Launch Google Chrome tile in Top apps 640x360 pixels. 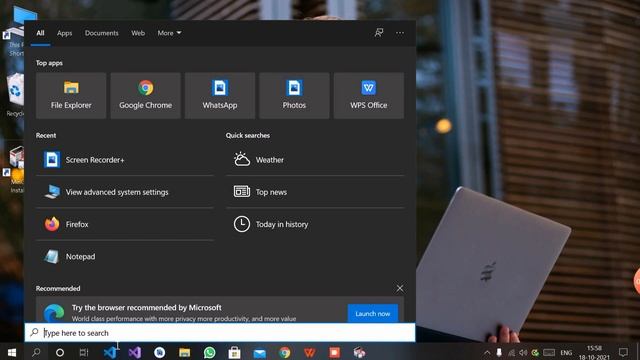(x=145, y=96)
